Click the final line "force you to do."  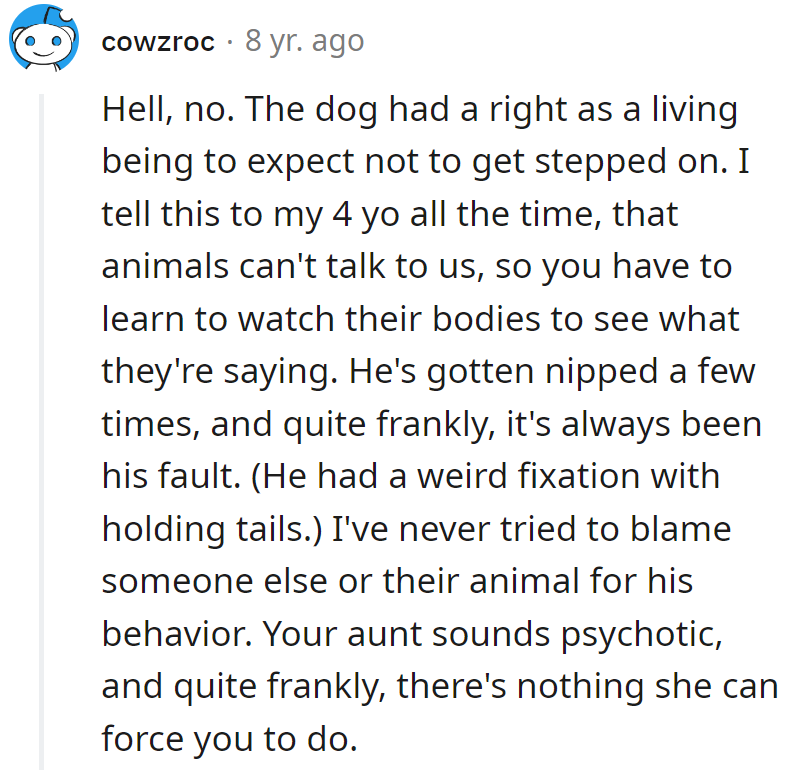click(x=228, y=738)
